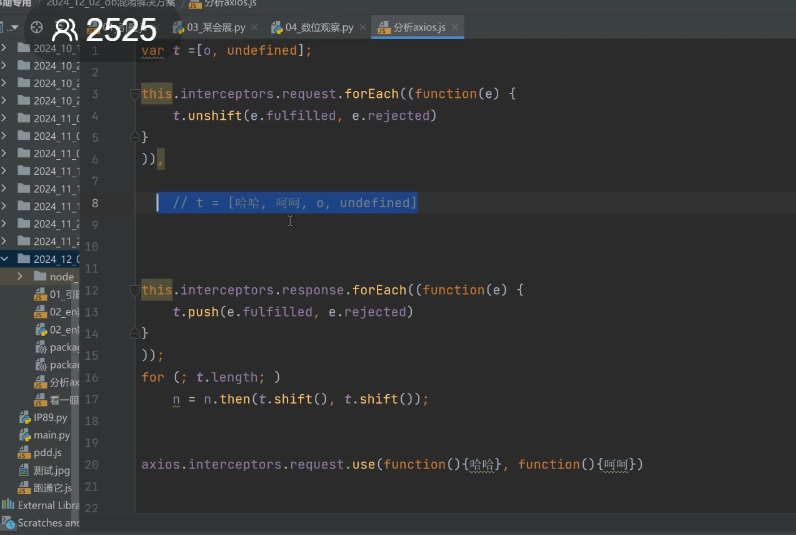Click the JS icon of 分析ax file
The image size is (796, 535).
pos(40,382)
